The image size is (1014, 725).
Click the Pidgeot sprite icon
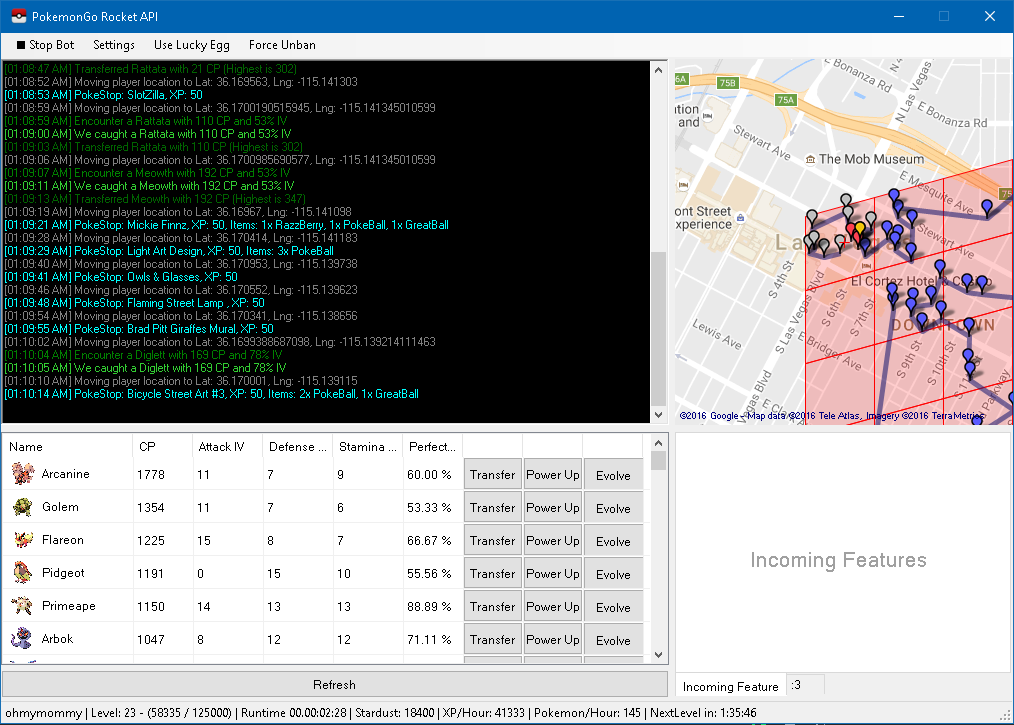pyautogui.click(x=22, y=573)
